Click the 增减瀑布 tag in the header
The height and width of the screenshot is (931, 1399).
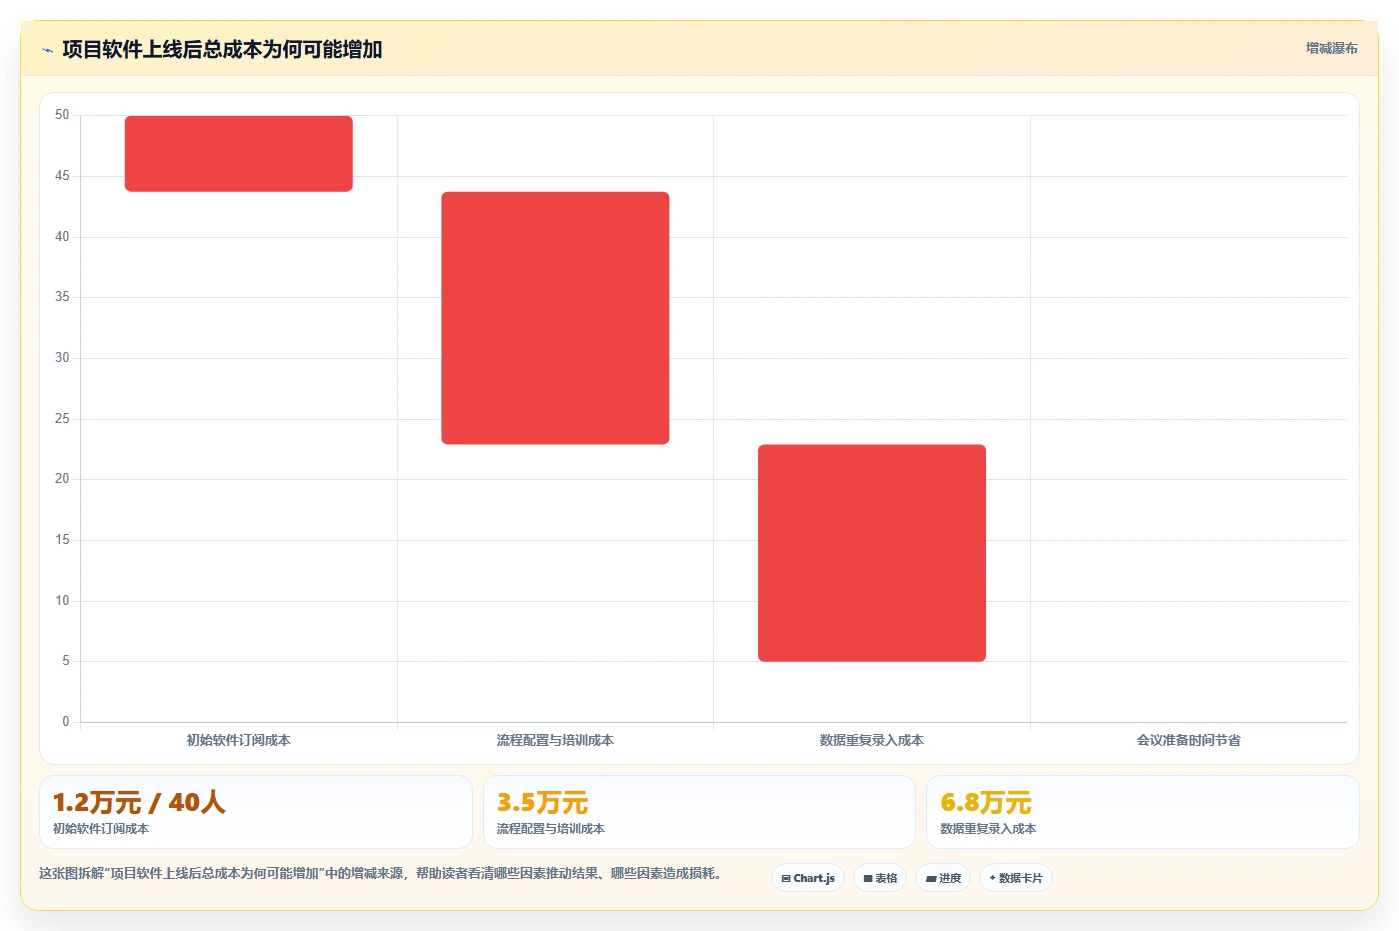pyautogui.click(x=1331, y=48)
